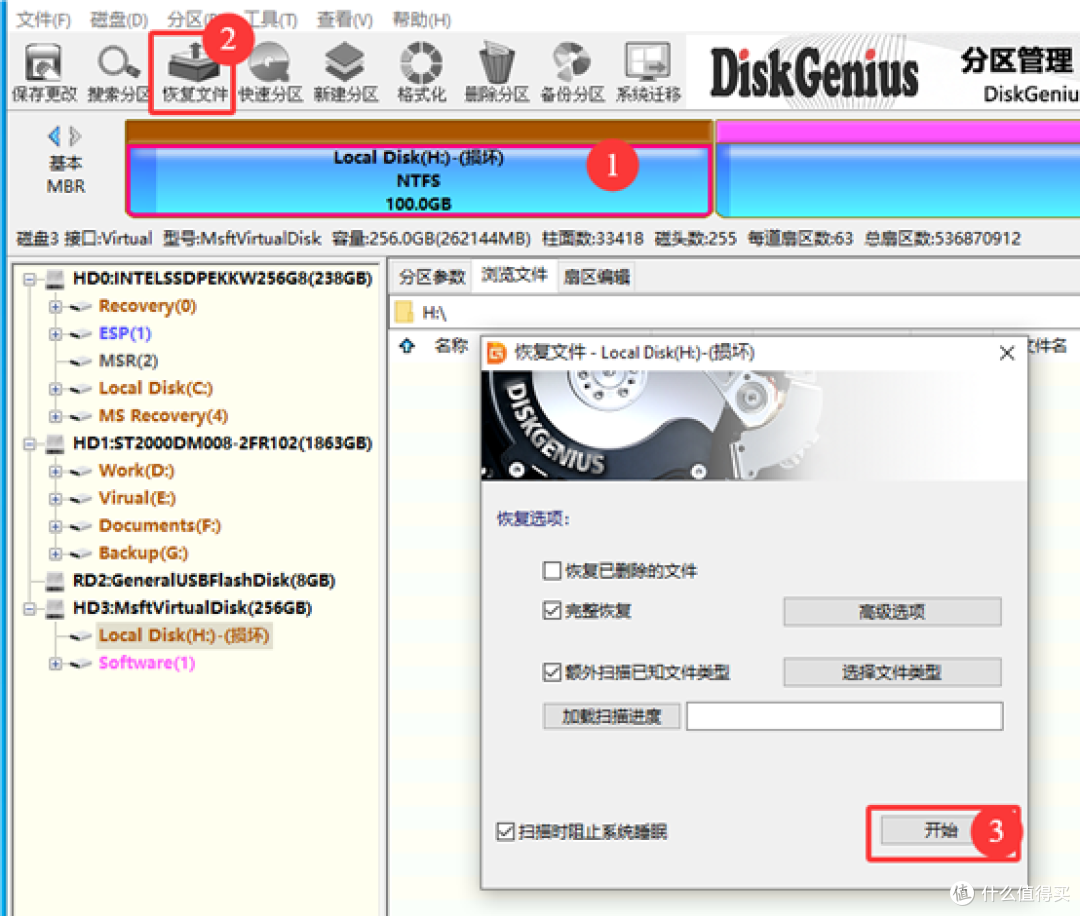Select the Format (格式化) toolbar icon

point(422,72)
